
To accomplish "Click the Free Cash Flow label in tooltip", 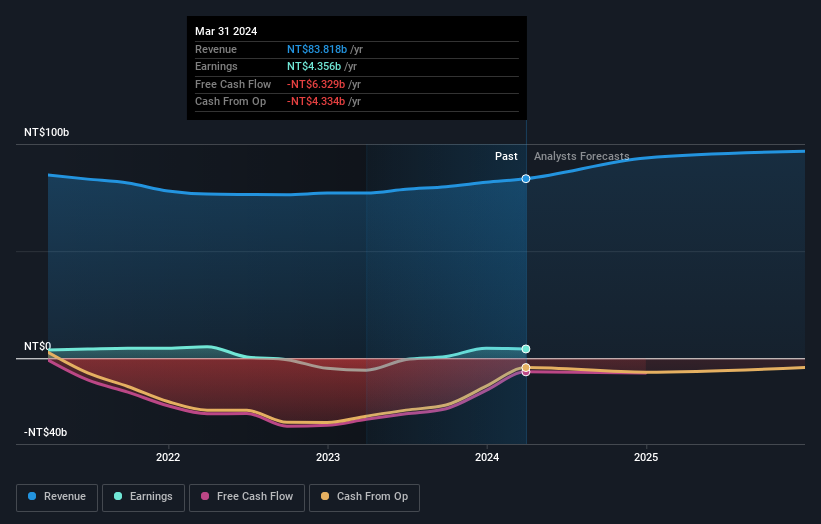I will click(233, 84).
